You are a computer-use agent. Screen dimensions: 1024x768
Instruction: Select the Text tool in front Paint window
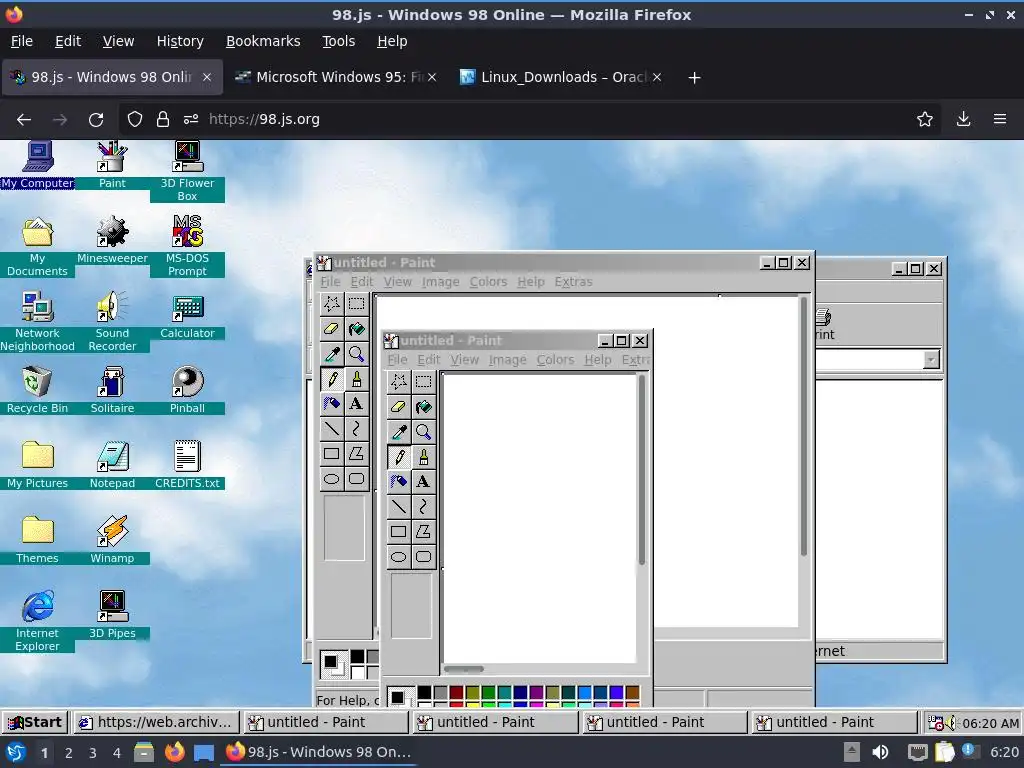pos(423,481)
